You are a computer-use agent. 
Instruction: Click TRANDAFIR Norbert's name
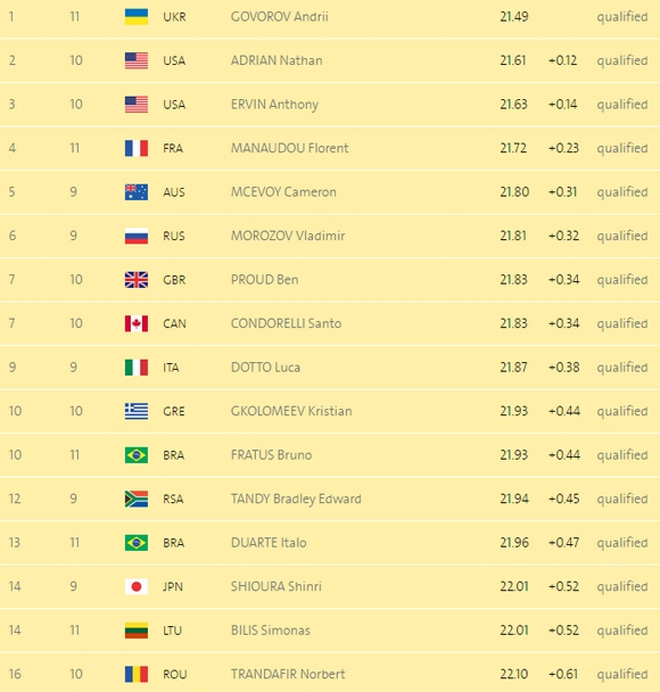point(286,674)
